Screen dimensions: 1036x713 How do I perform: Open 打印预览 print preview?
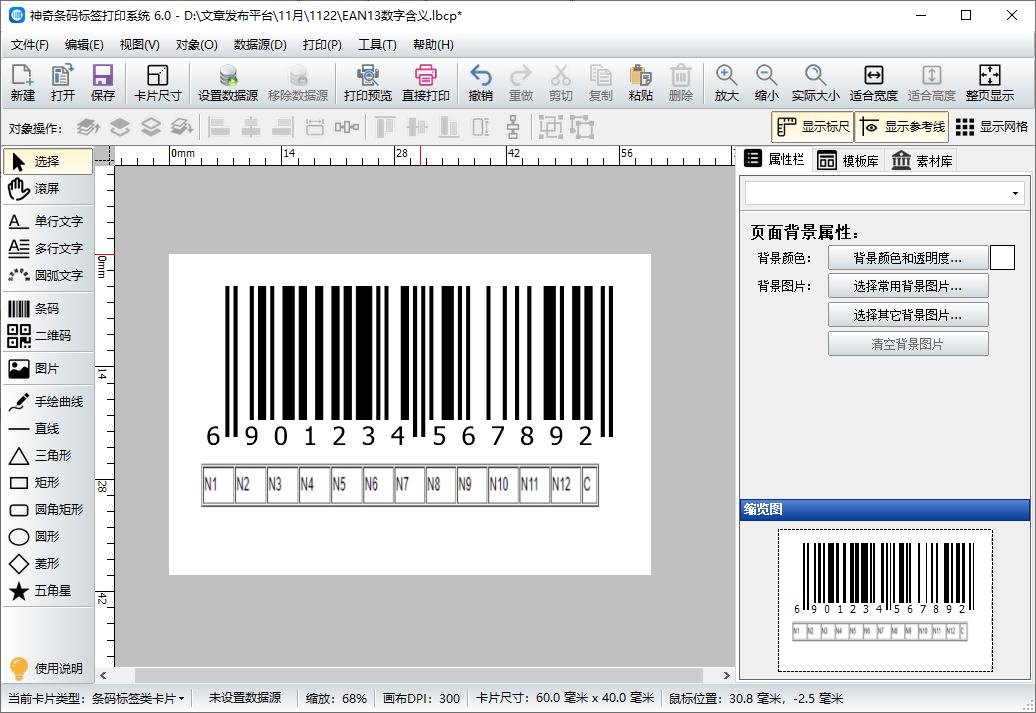point(367,83)
